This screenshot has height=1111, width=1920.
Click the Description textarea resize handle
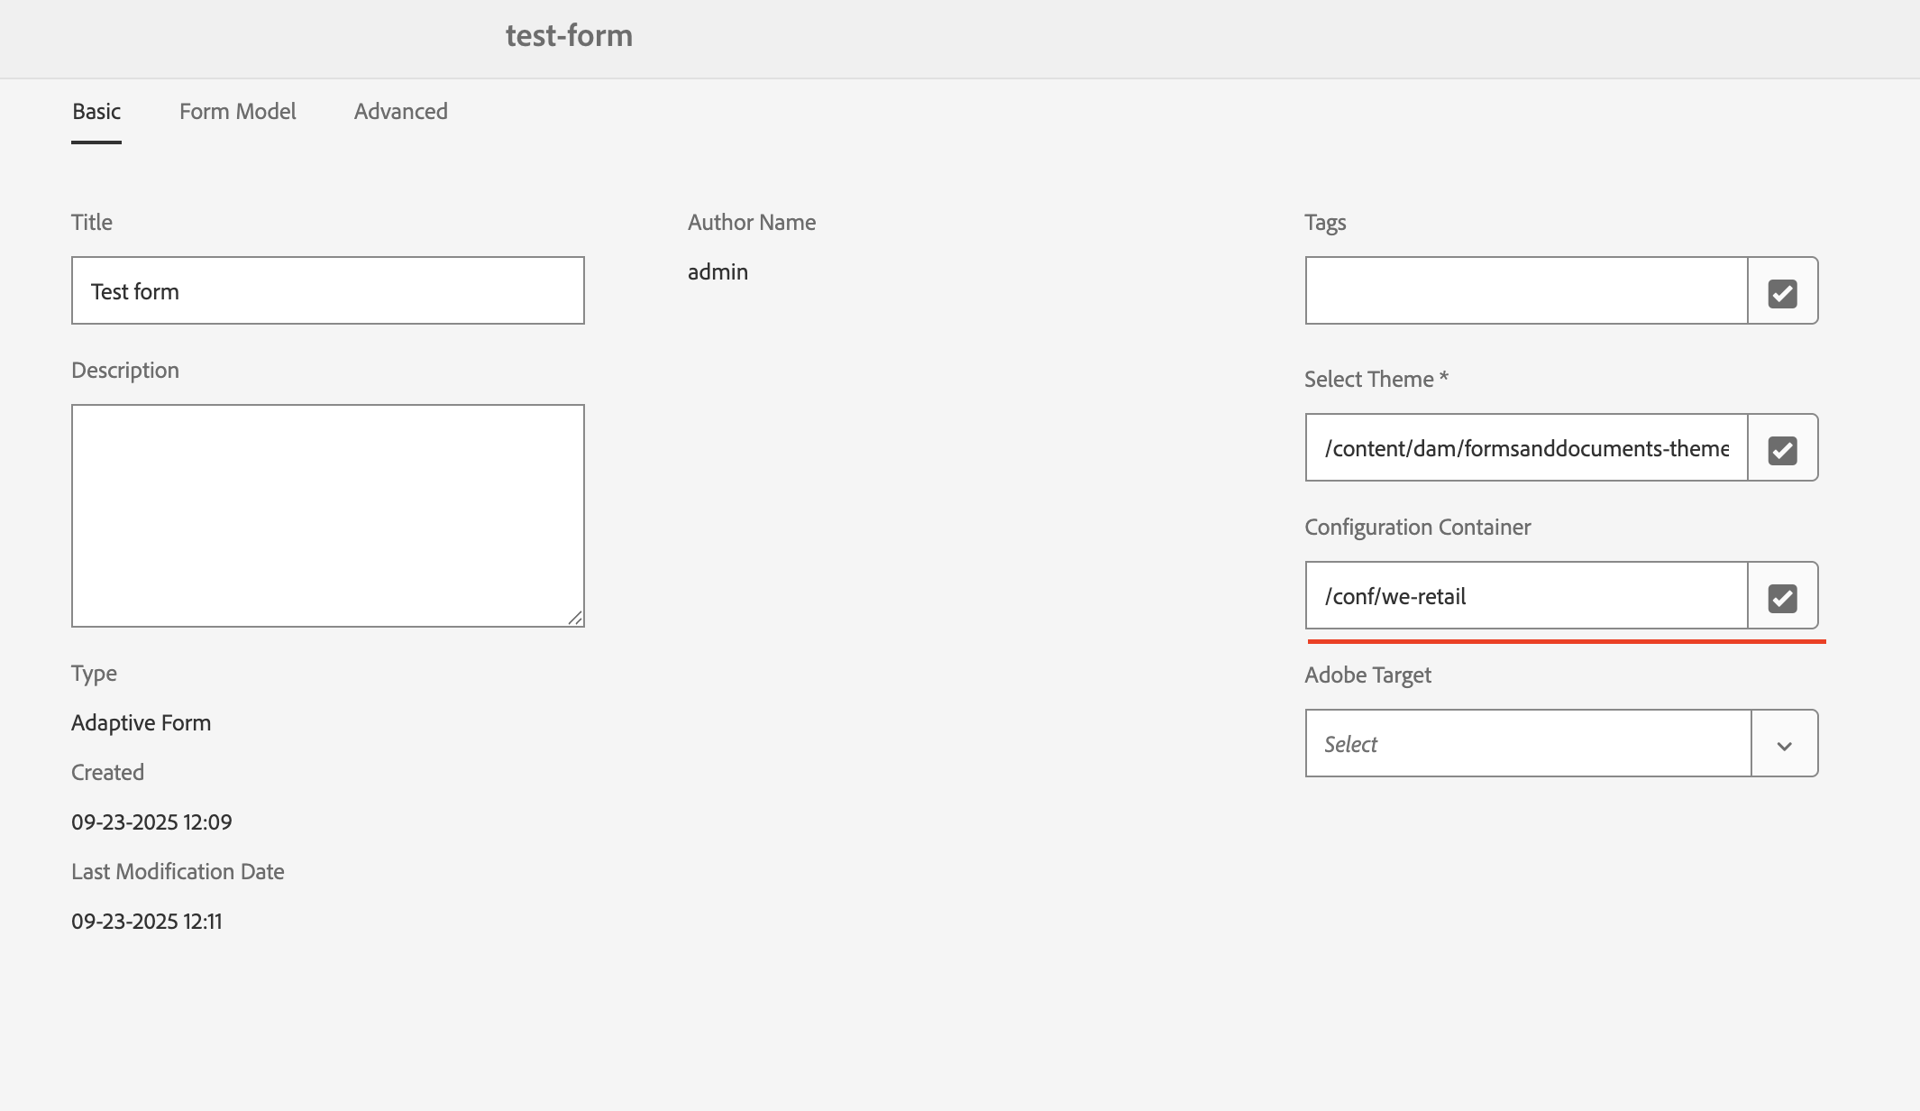(x=575, y=618)
